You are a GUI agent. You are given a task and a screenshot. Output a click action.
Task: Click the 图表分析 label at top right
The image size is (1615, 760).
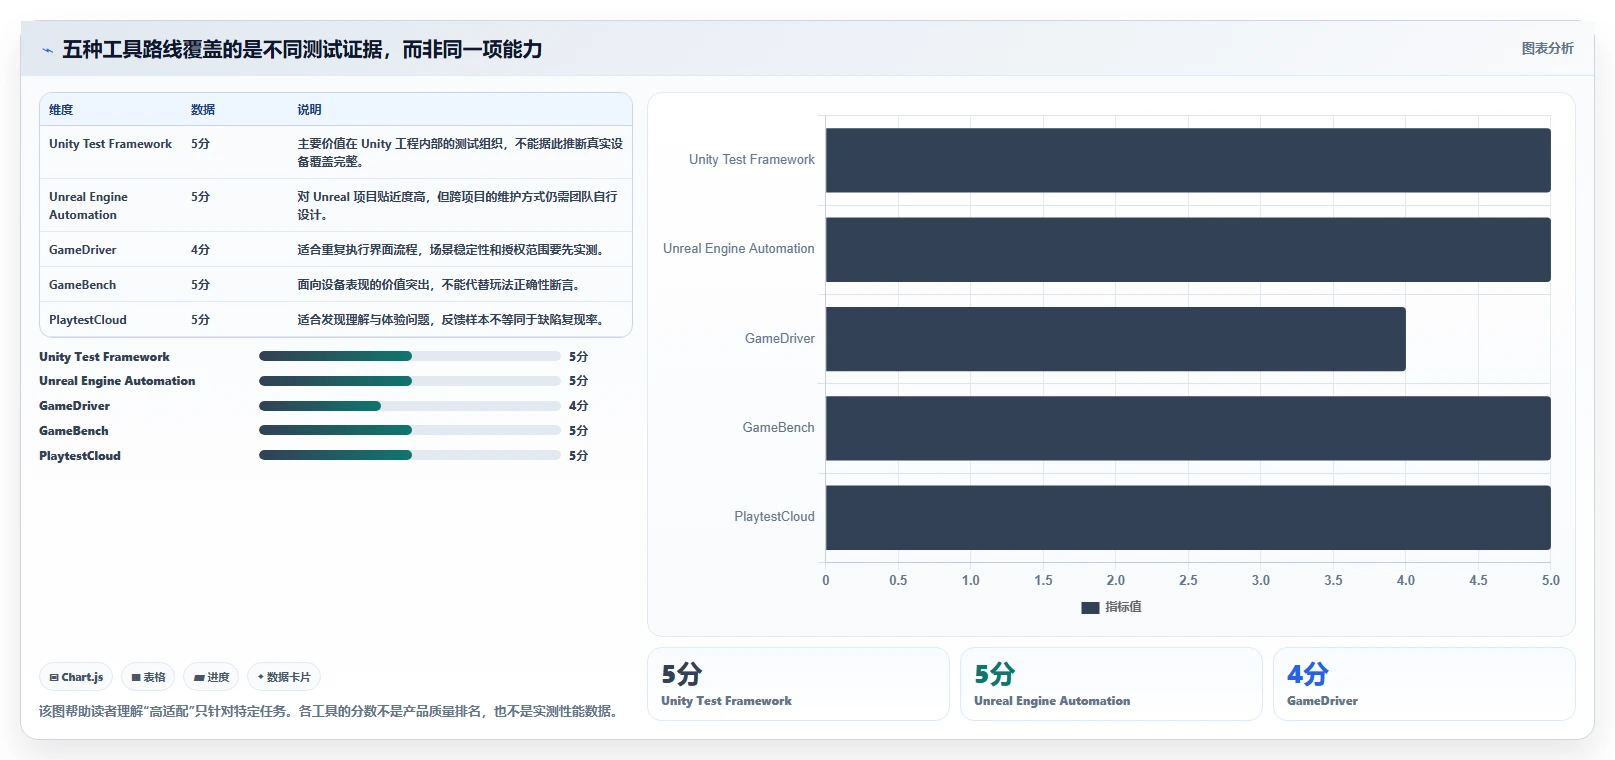(1547, 48)
